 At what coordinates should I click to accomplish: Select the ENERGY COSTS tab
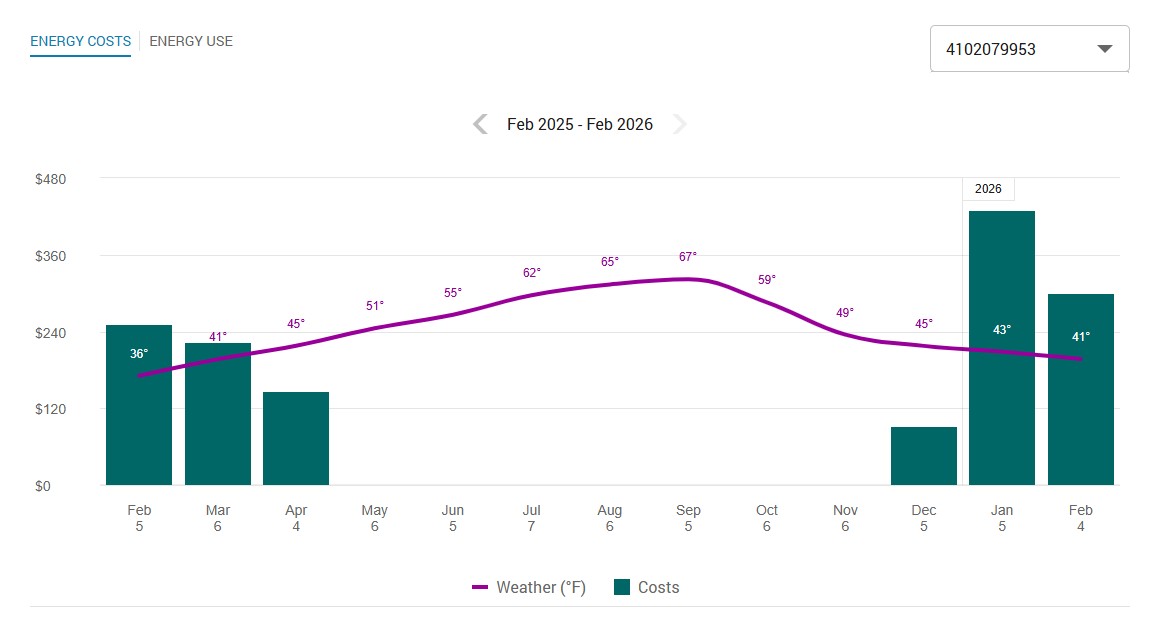[x=80, y=41]
